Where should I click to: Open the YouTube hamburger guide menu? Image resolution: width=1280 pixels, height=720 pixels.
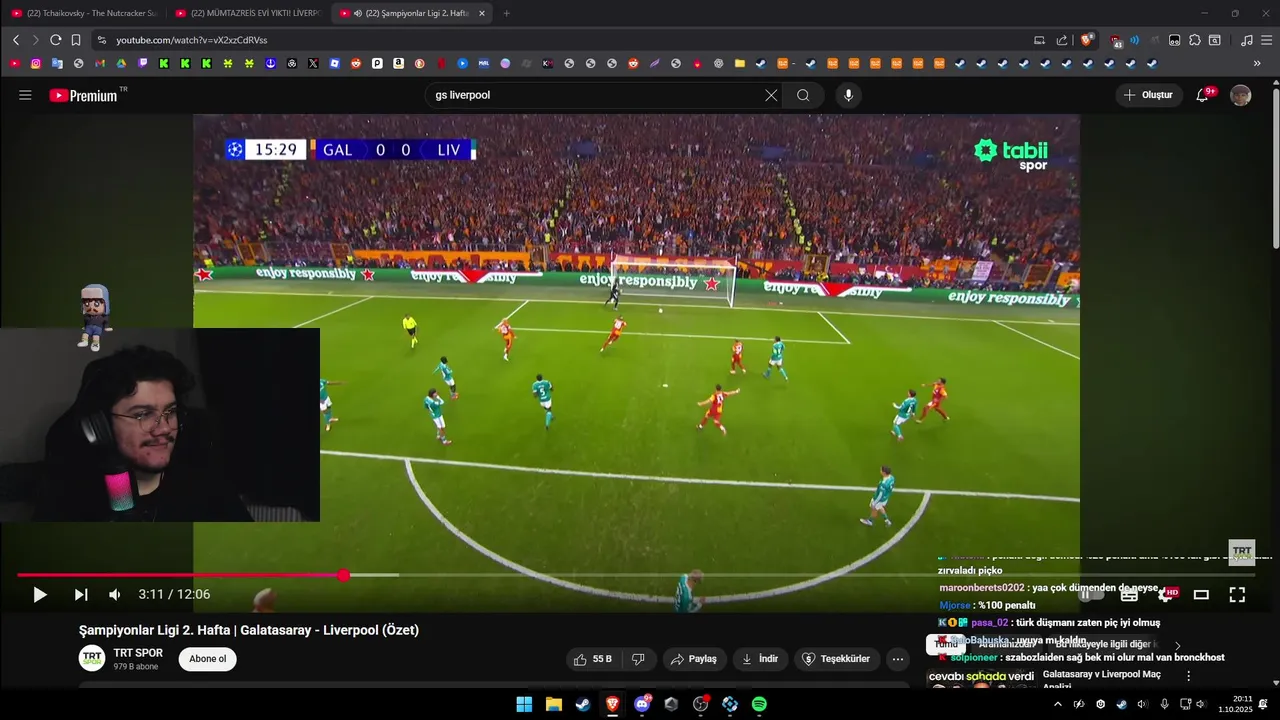25,95
